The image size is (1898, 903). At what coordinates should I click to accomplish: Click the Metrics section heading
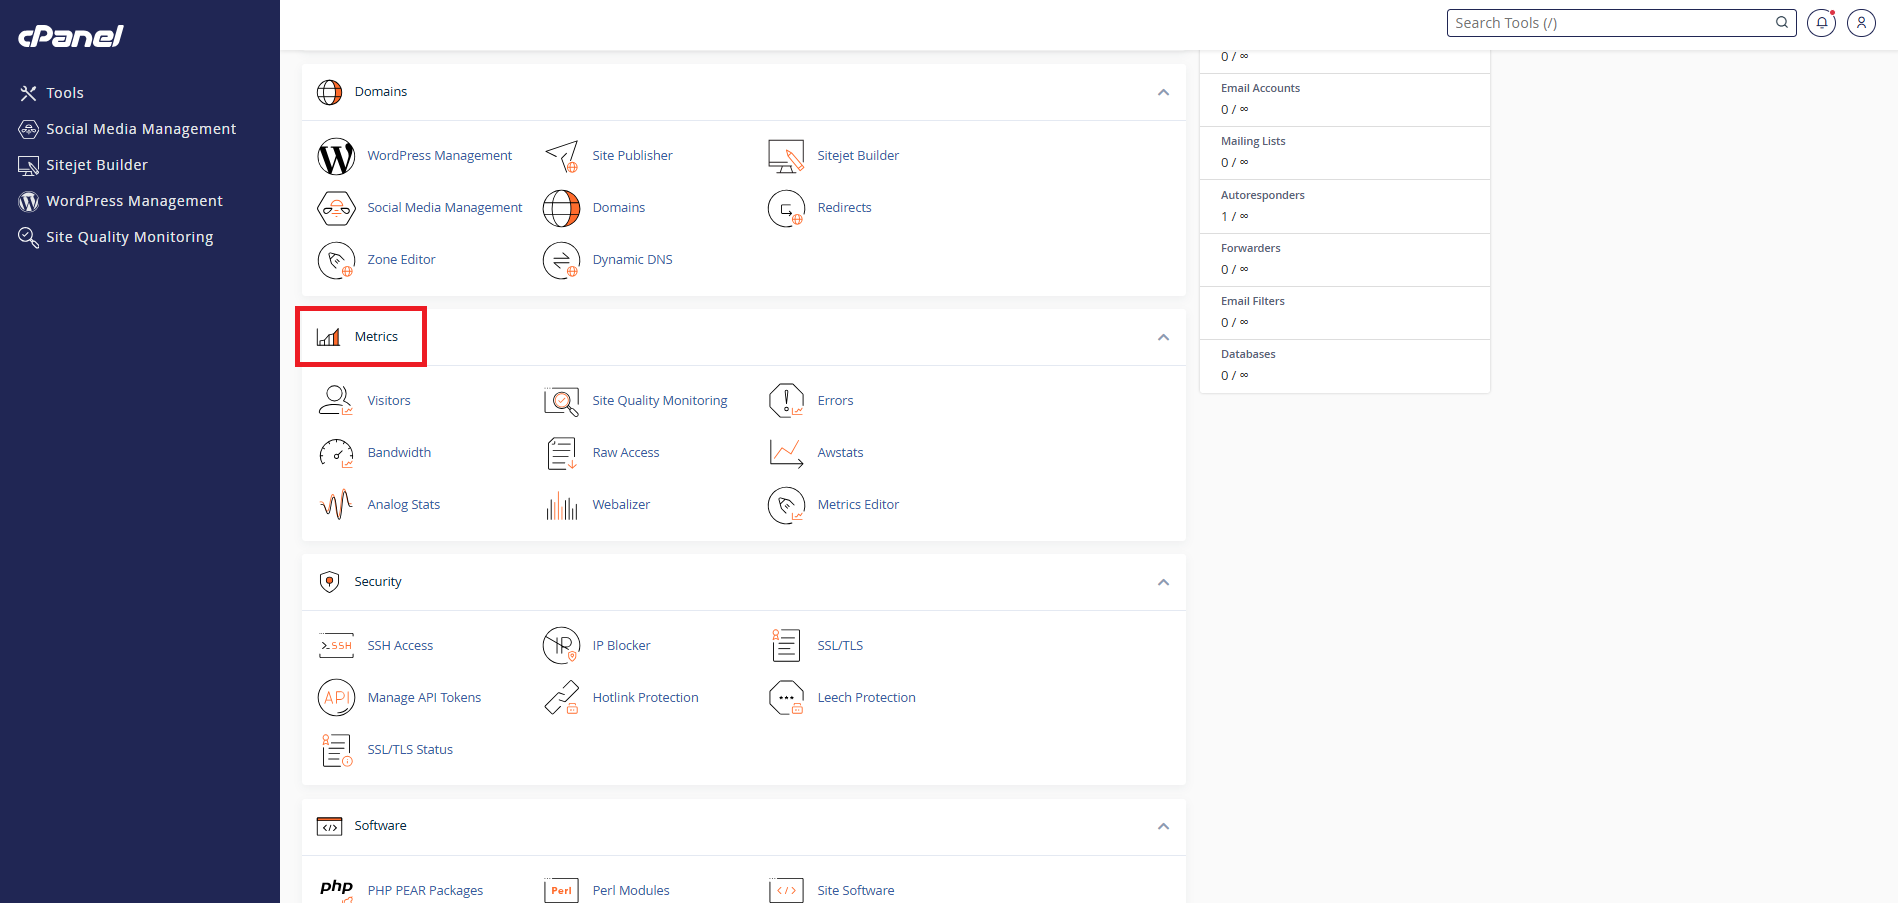click(x=376, y=337)
